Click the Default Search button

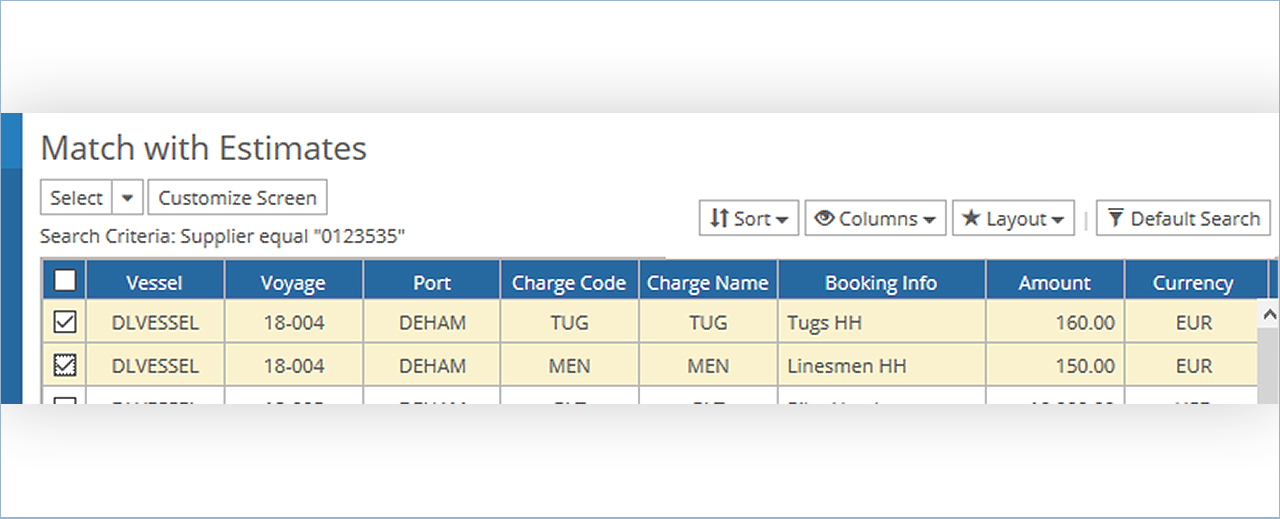[1183, 218]
